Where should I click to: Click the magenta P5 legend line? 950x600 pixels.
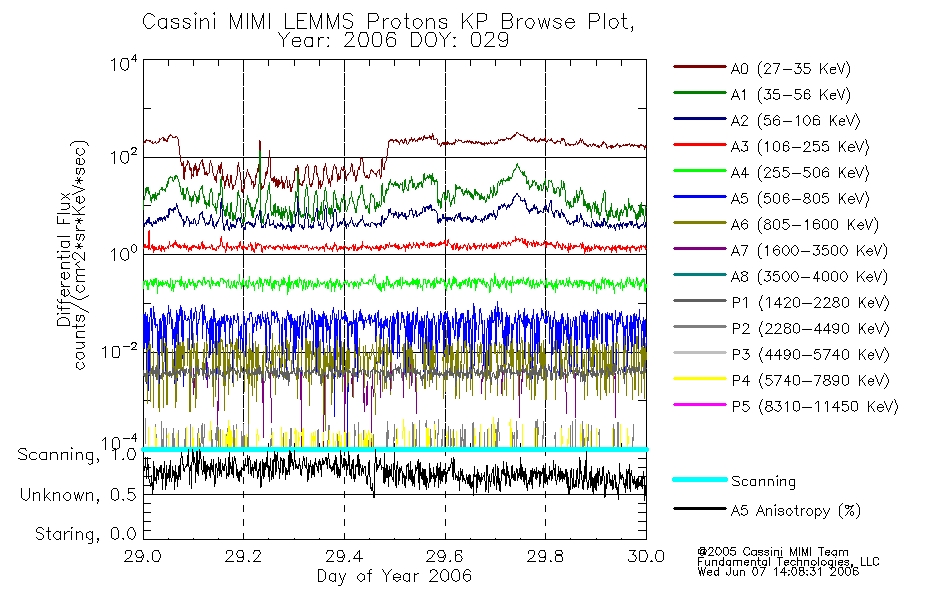click(x=700, y=404)
